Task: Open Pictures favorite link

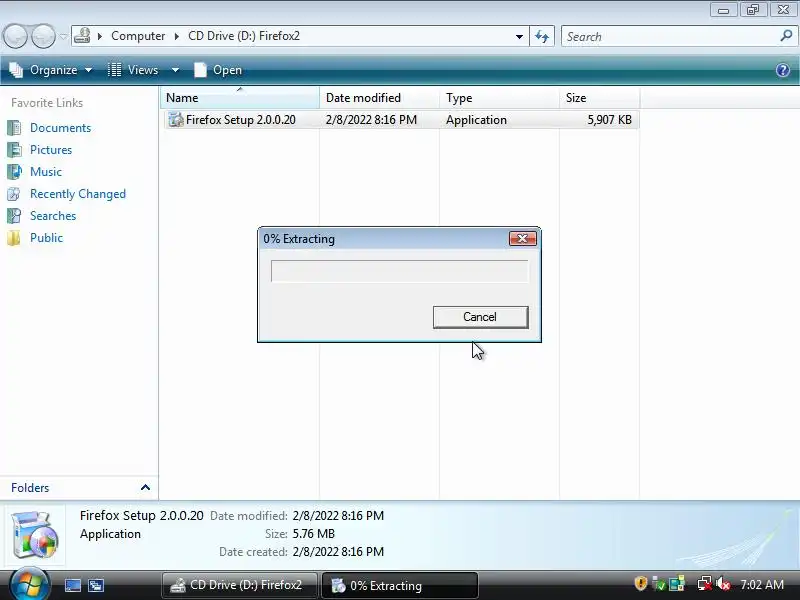Action: [x=51, y=149]
